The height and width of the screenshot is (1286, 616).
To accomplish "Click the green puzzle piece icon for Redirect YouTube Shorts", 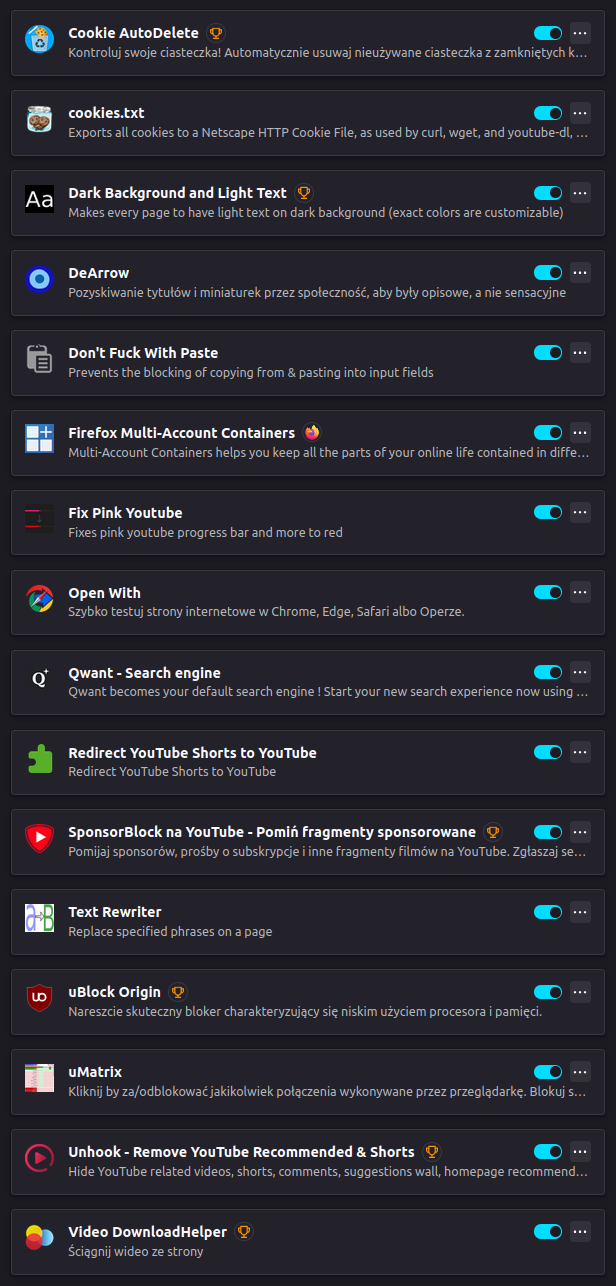I will pyautogui.click(x=39, y=759).
